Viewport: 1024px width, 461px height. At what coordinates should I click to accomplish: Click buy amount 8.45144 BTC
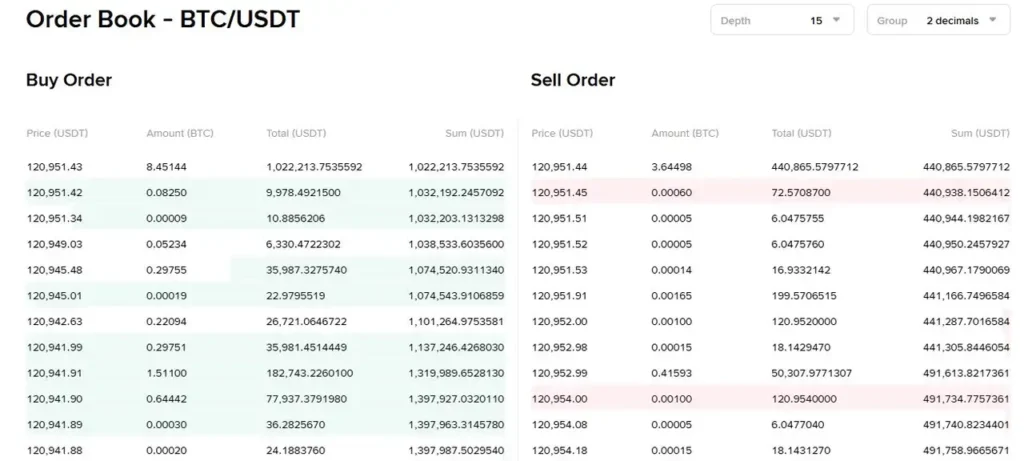(x=167, y=167)
